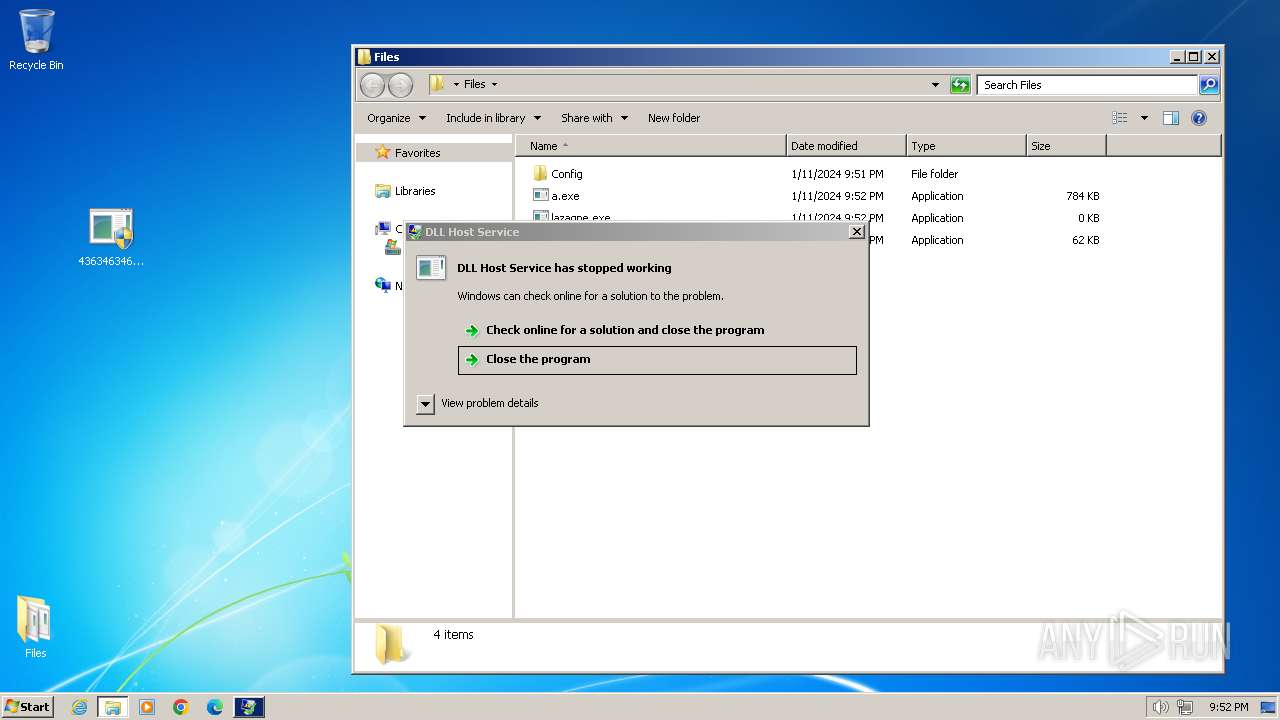
Task: Expand the view options dropdown arrow
Action: point(1144,118)
